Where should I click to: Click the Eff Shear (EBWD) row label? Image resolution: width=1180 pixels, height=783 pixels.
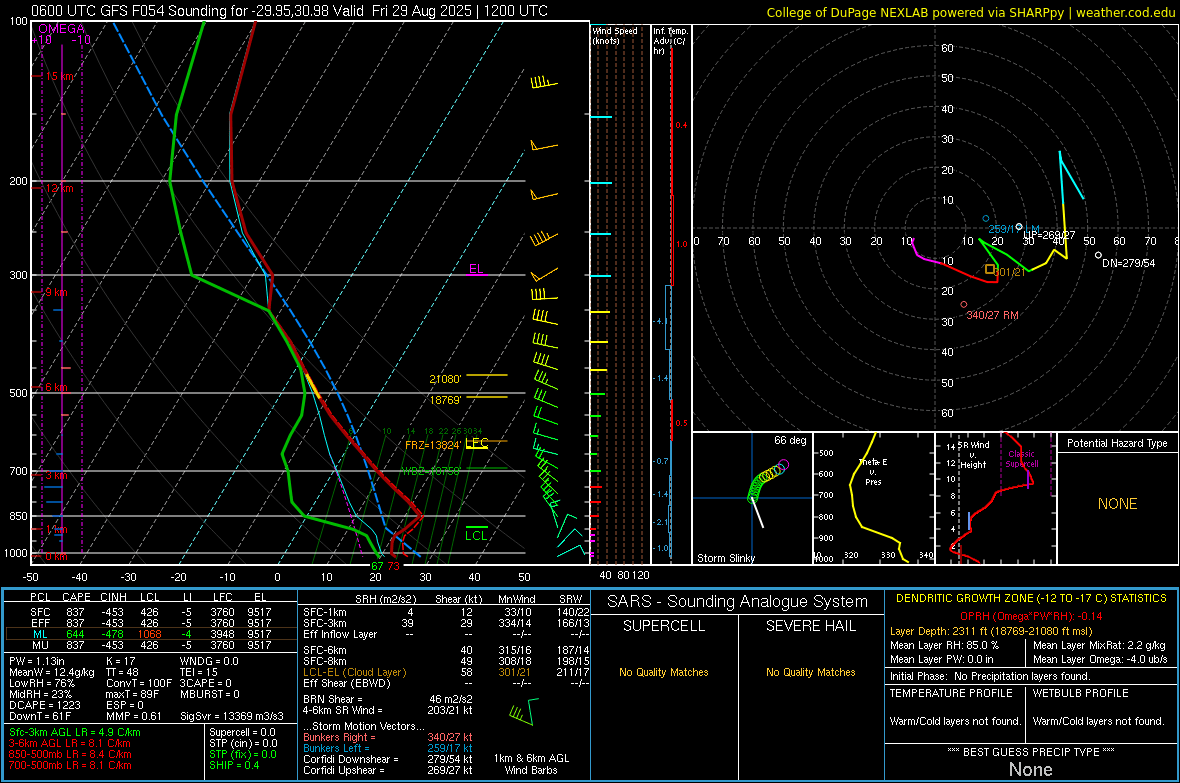pos(347,683)
